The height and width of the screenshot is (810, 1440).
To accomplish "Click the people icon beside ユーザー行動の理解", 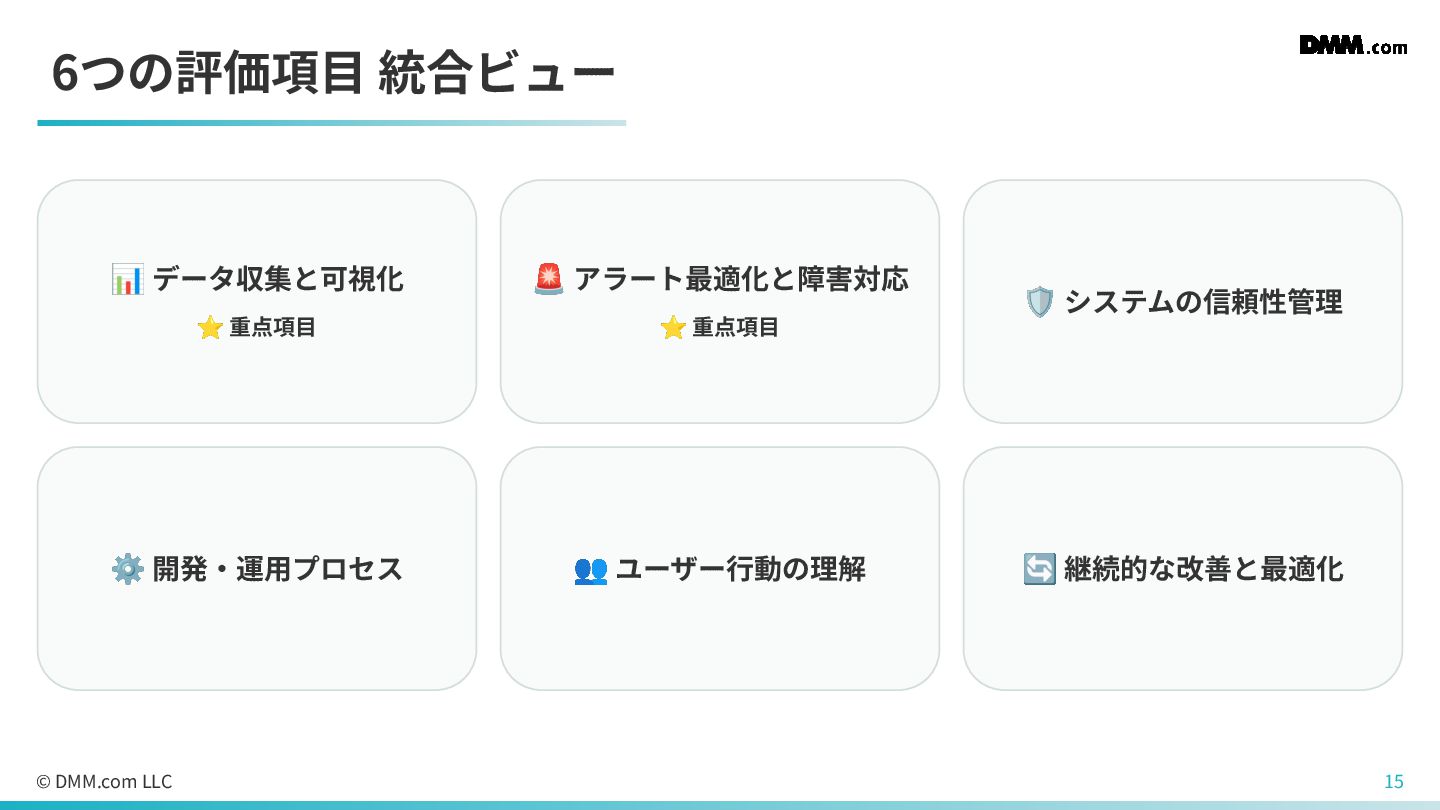I will tap(590, 569).
